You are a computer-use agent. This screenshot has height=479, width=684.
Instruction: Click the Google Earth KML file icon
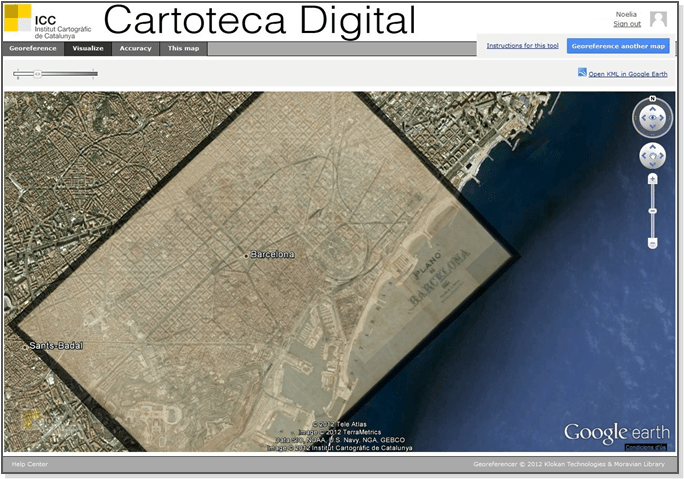click(x=582, y=73)
